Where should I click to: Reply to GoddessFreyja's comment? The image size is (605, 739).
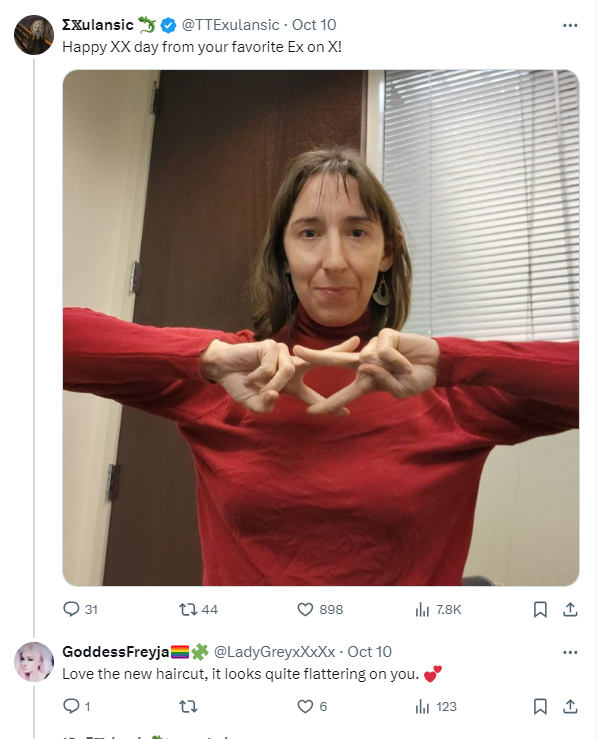click(x=76, y=706)
